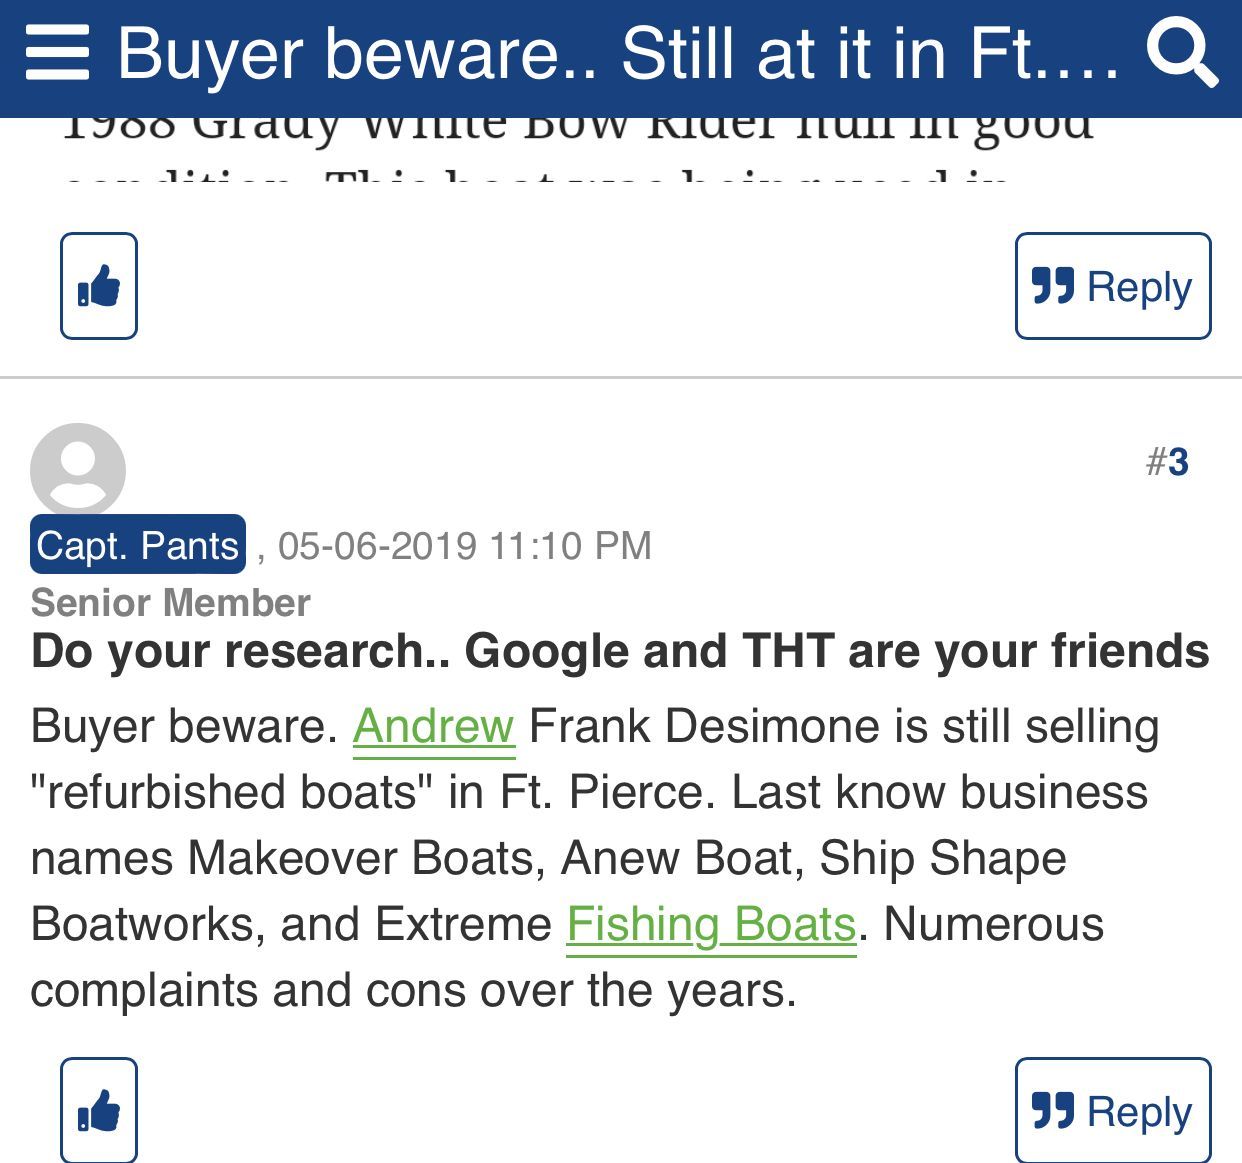Image resolution: width=1242 pixels, height=1163 pixels.
Task: Click the 'complaints and cons' closing line
Action: coord(413,990)
